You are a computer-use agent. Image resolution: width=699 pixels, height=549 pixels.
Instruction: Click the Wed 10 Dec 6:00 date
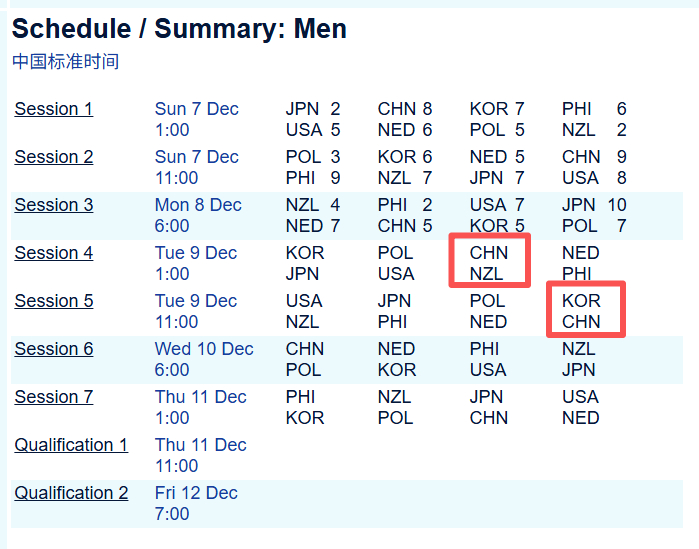pyautogui.click(x=204, y=359)
